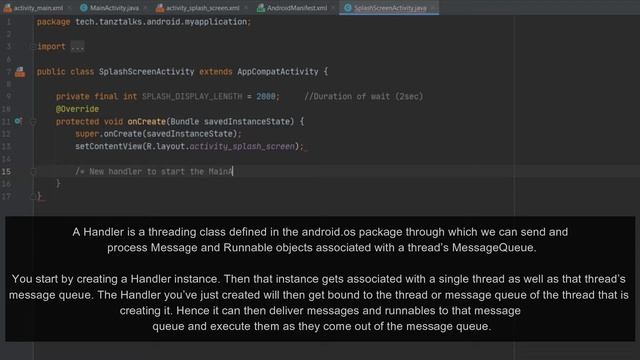This screenshot has height=360, width=640.
Task: Click the super keyword
Action: pyautogui.click(x=87, y=134)
